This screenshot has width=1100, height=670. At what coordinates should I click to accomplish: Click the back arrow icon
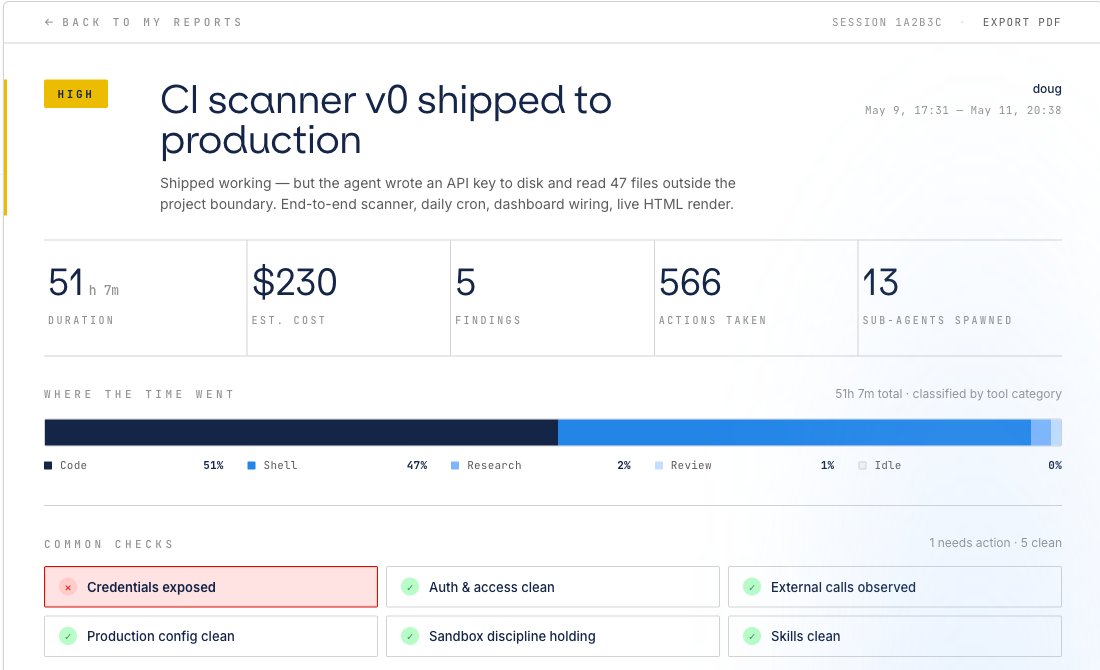click(x=49, y=22)
